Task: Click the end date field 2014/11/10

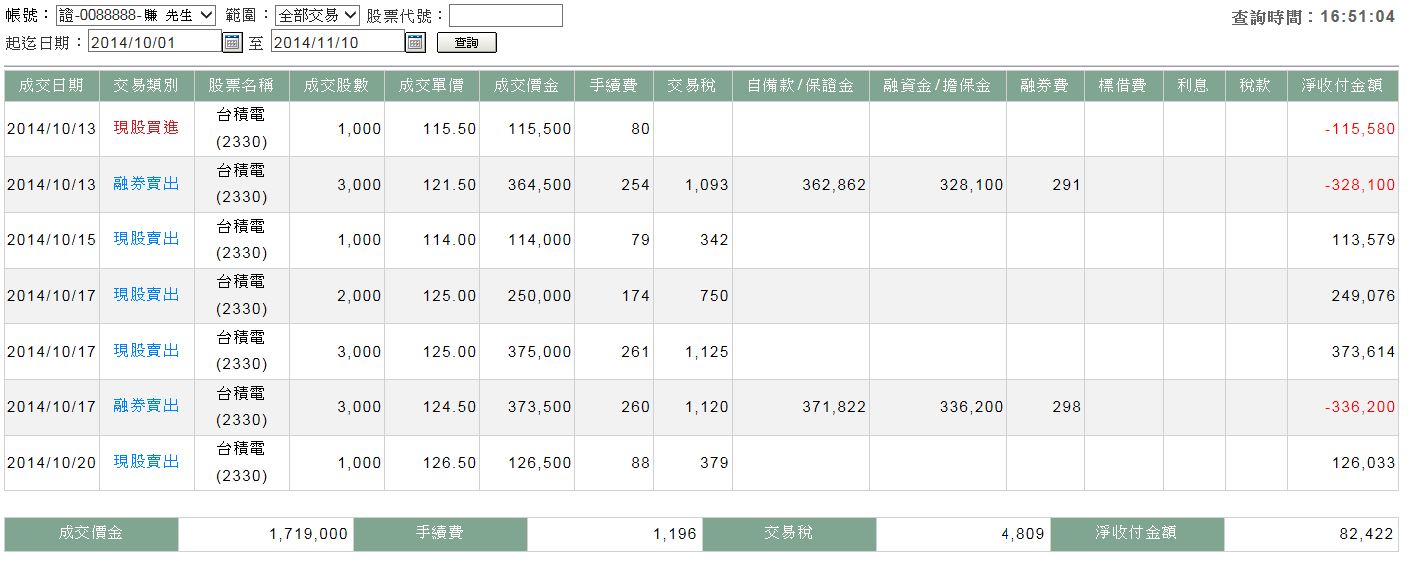Action: (x=337, y=42)
